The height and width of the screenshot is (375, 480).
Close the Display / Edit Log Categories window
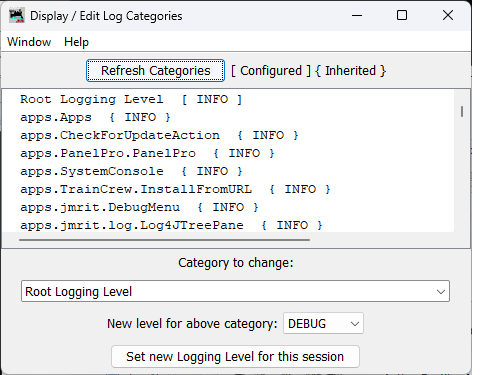(448, 15)
